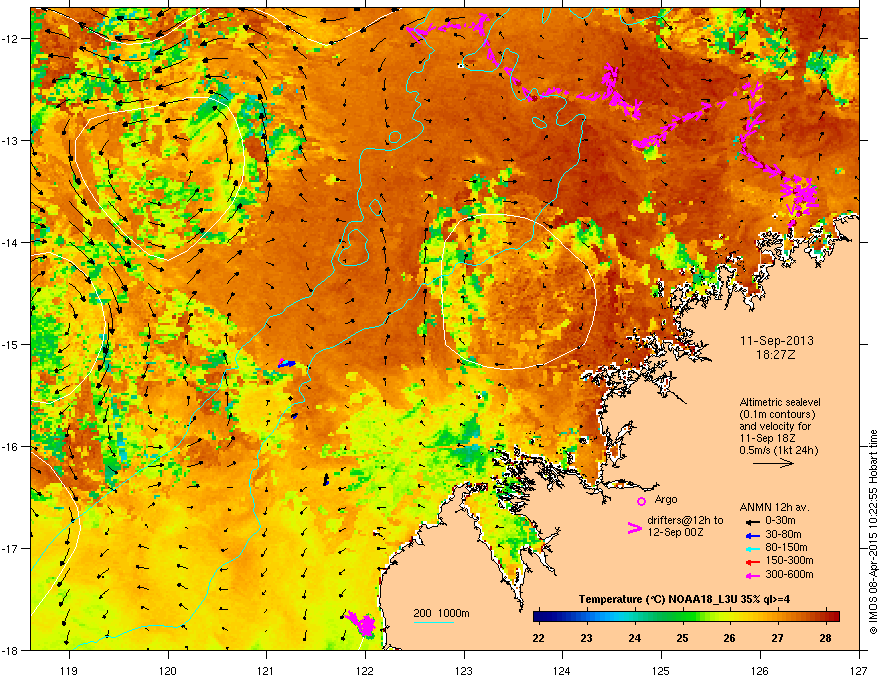Click the '0-30m' depth label
Image resolution: width=880 pixels, height=680 pixels.
[x=780, y=521]
